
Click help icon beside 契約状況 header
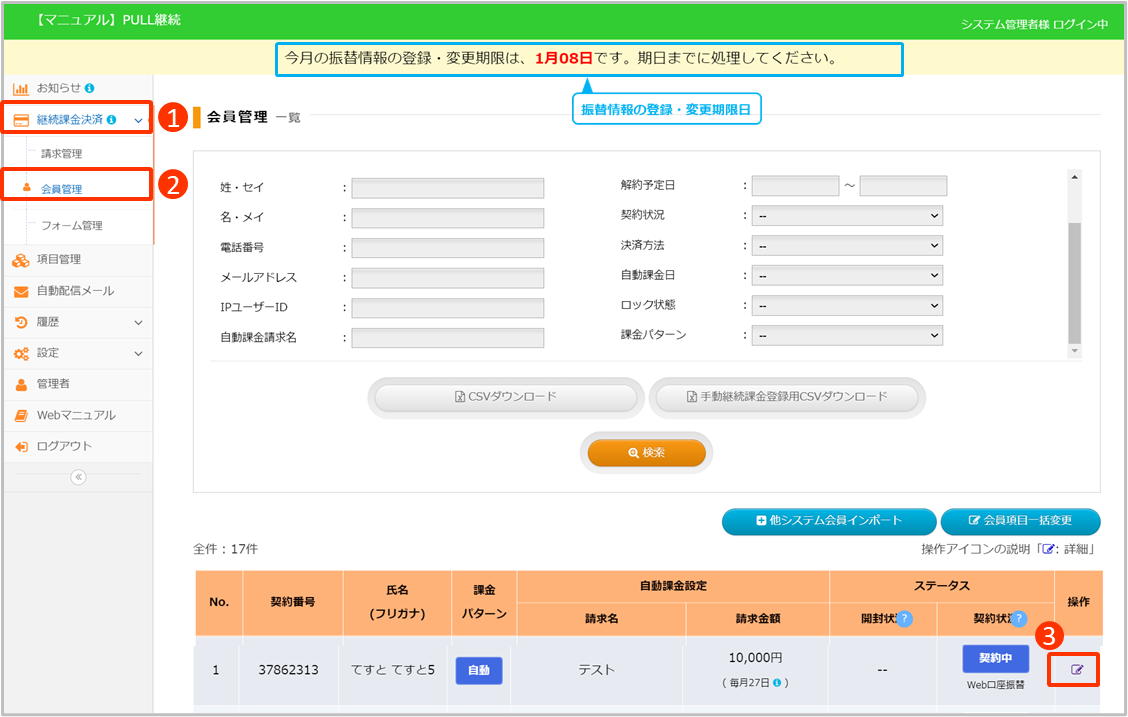click(1017, 619)
